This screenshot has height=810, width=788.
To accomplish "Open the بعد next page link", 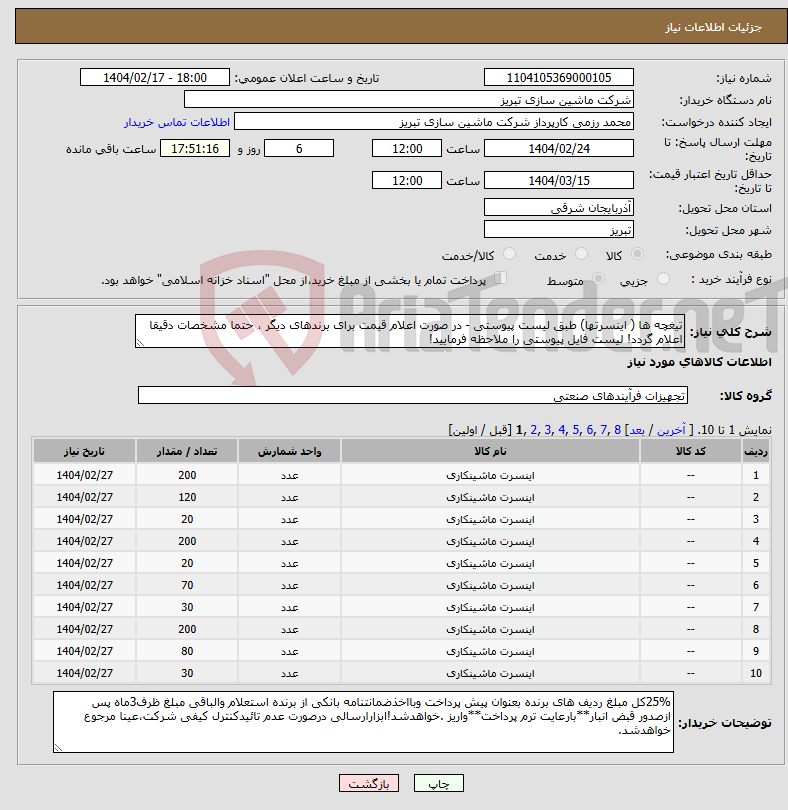I will [x=637, y=430].
